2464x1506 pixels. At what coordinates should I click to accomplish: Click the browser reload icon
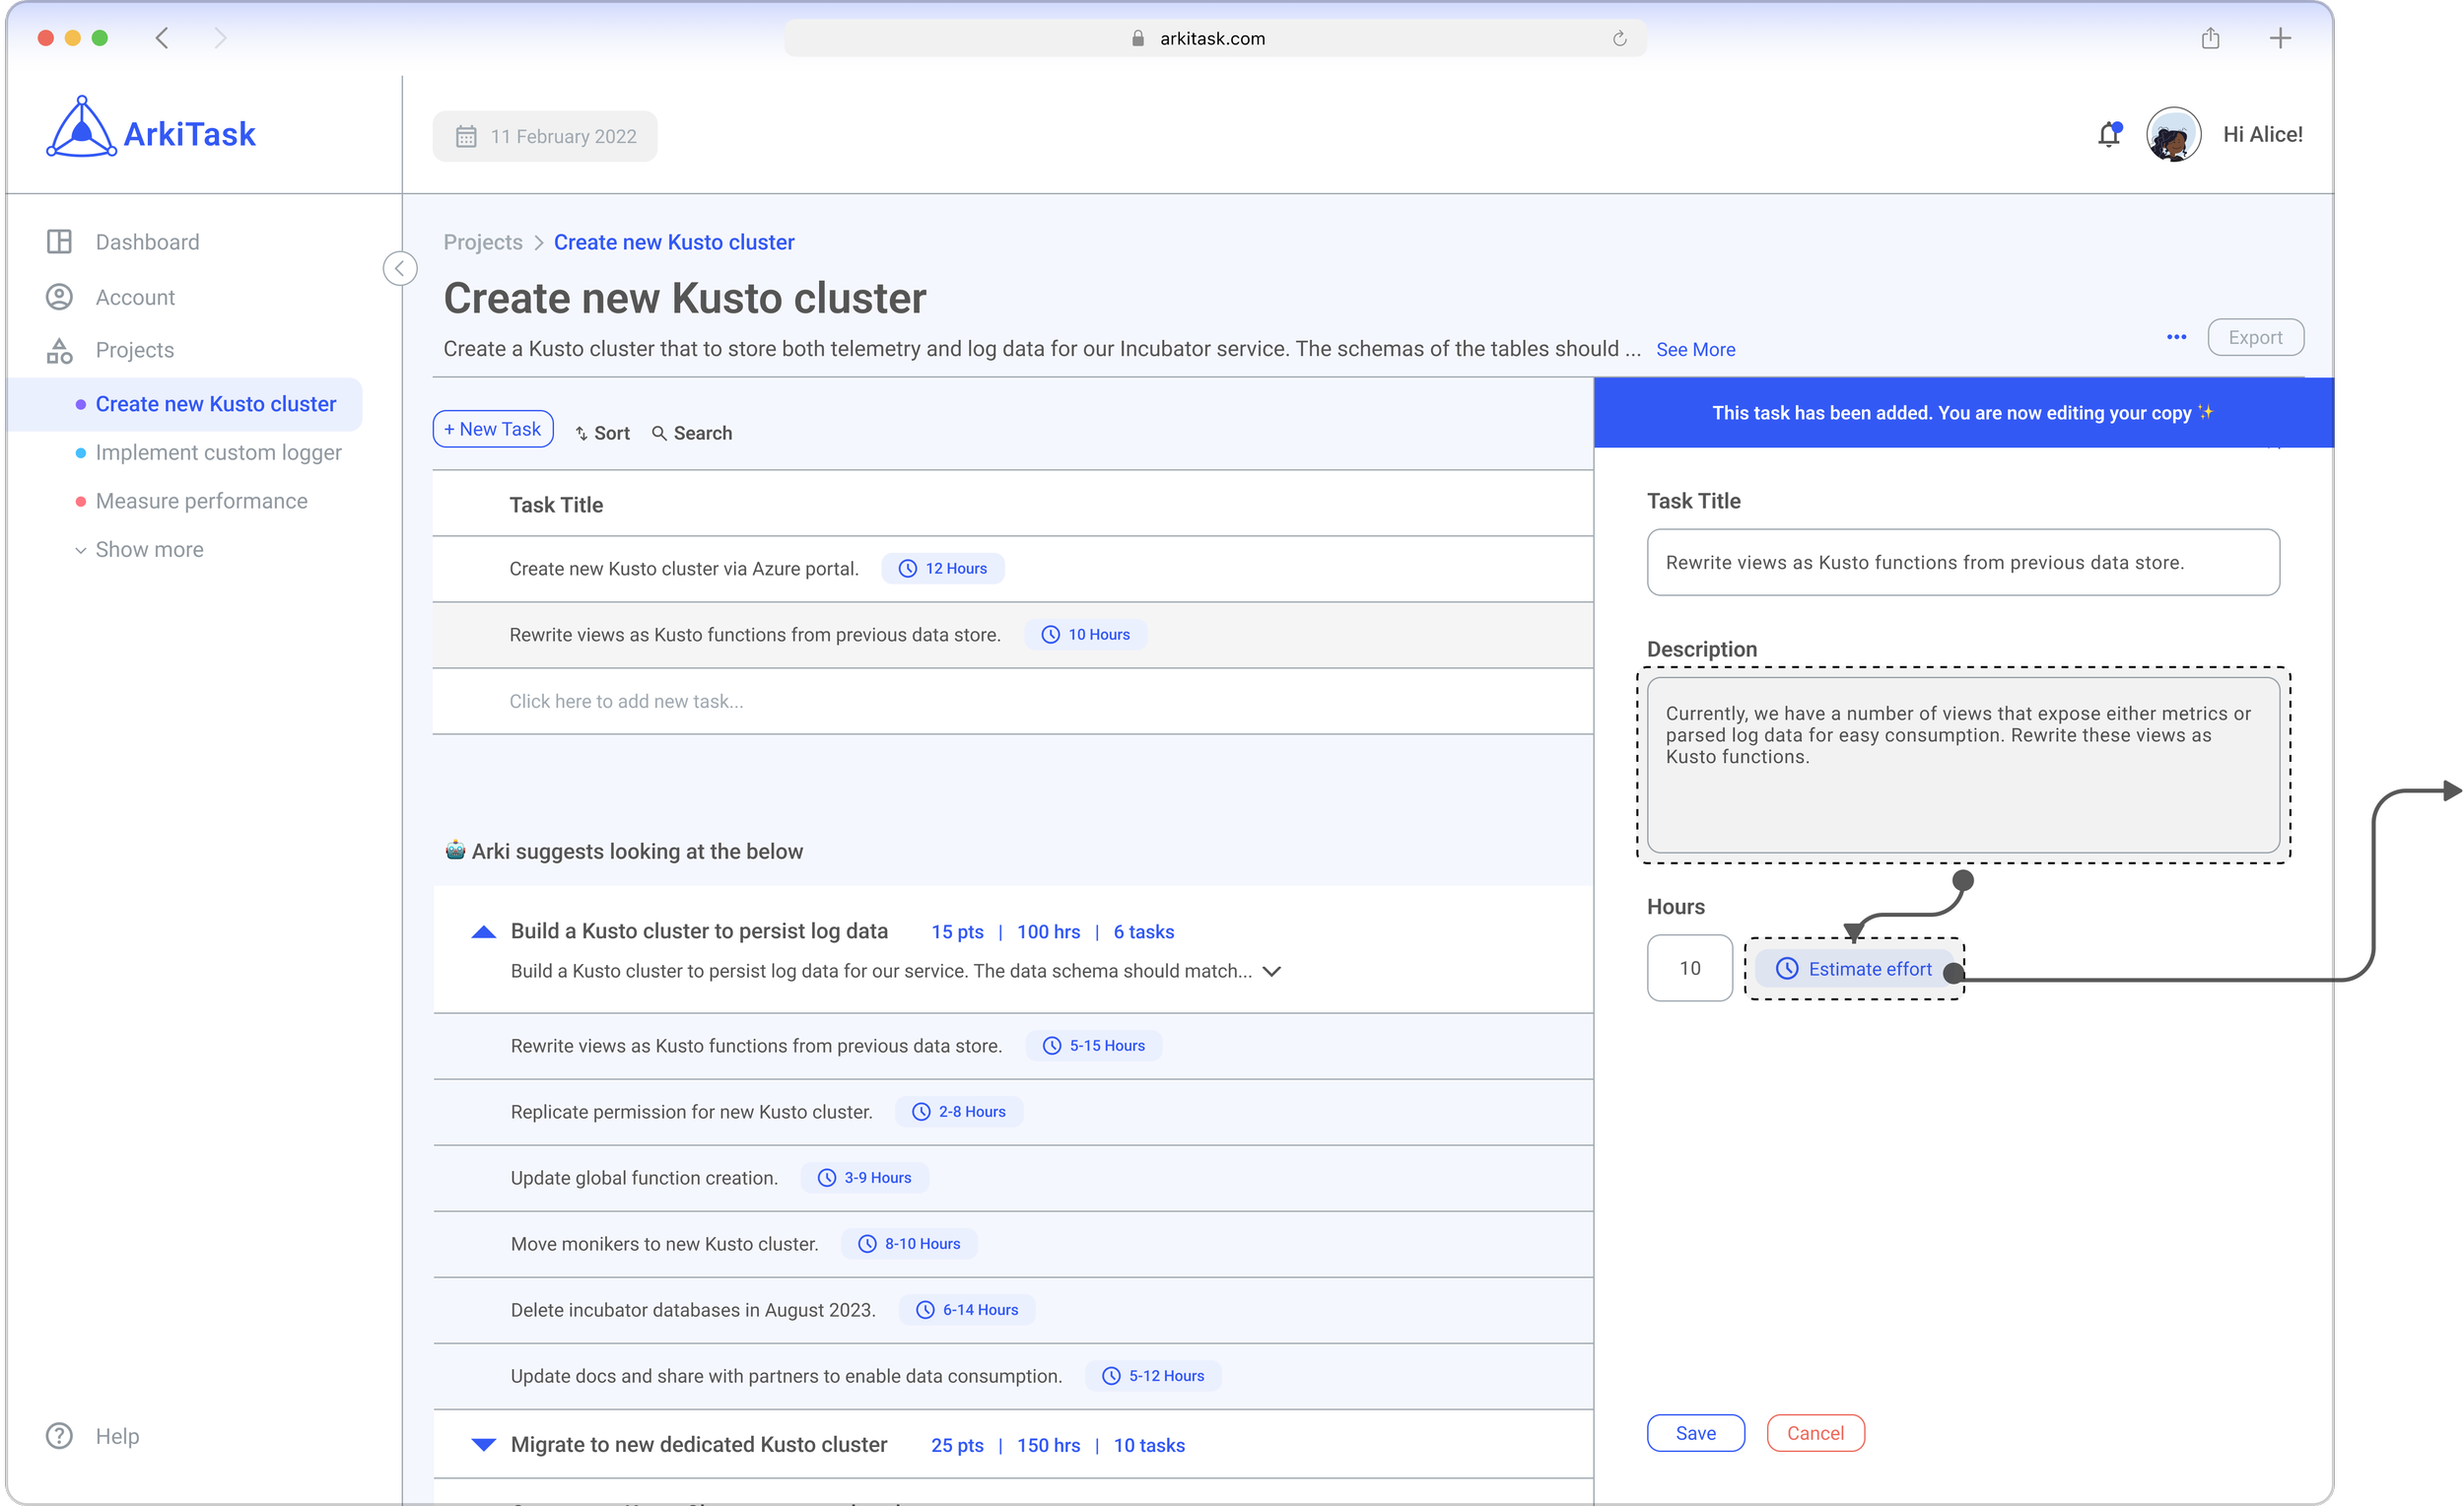pos(1619,39)
